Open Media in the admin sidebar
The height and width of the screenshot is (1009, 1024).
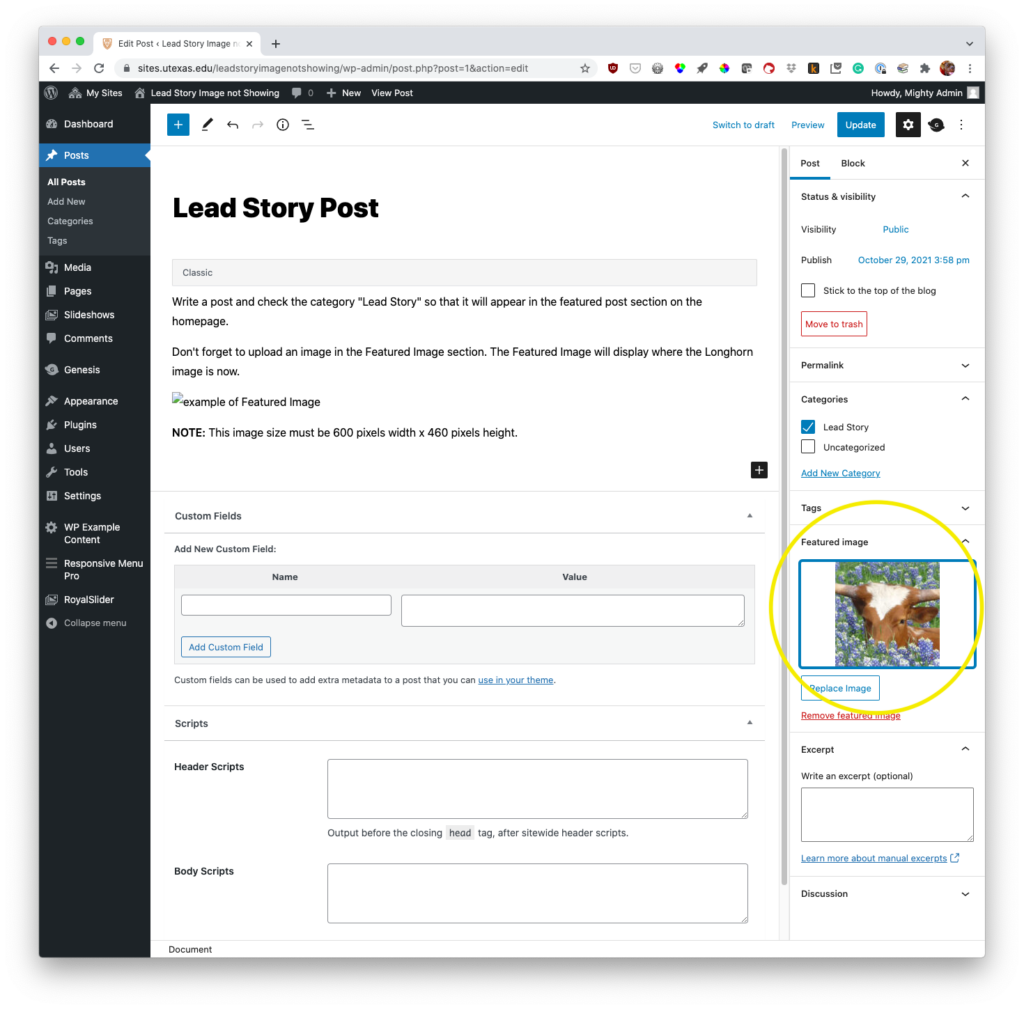click(x=77, y=267)
